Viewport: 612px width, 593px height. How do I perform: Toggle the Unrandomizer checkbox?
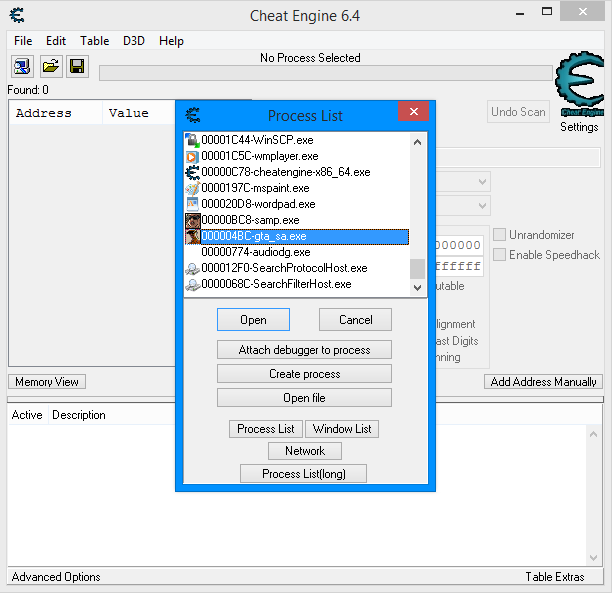click(499, 235)
